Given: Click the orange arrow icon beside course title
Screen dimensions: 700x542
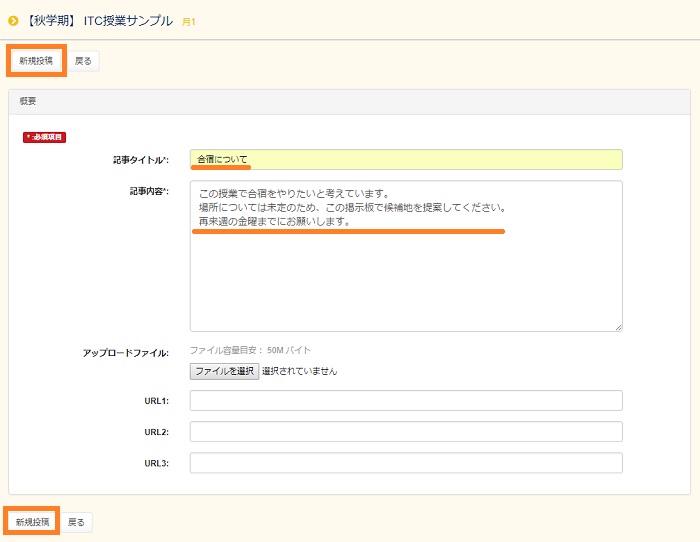Looking at the screenshot, I should click(x=14, y=20).
